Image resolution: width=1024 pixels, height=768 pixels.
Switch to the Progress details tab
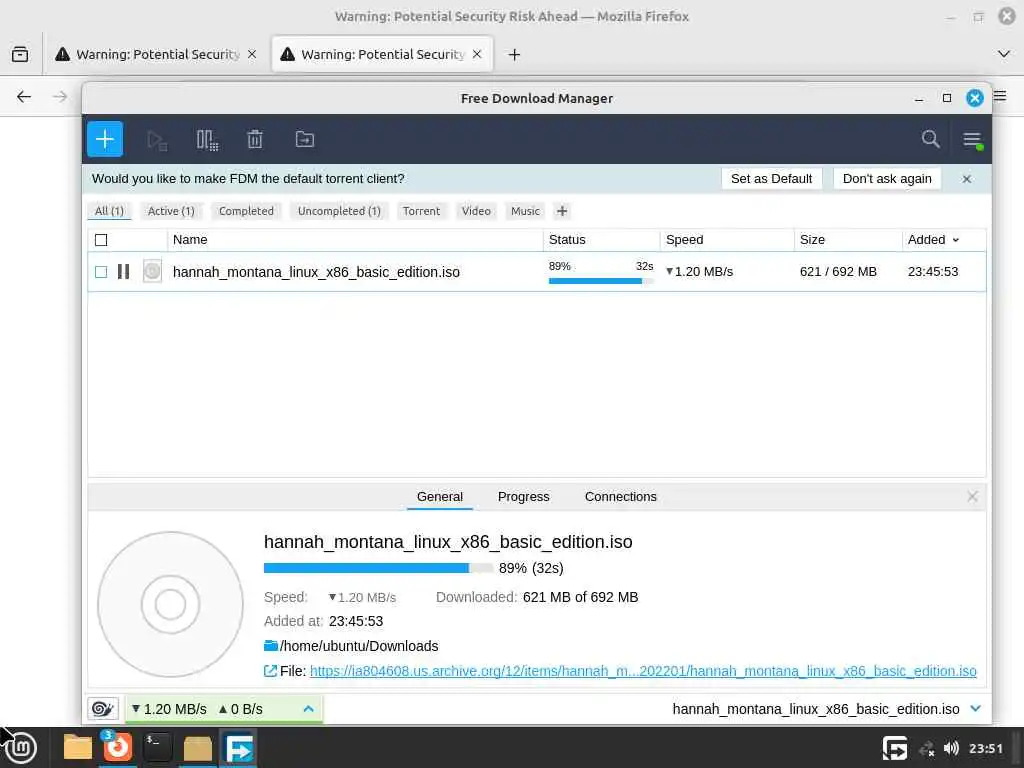tap(523, 497)
